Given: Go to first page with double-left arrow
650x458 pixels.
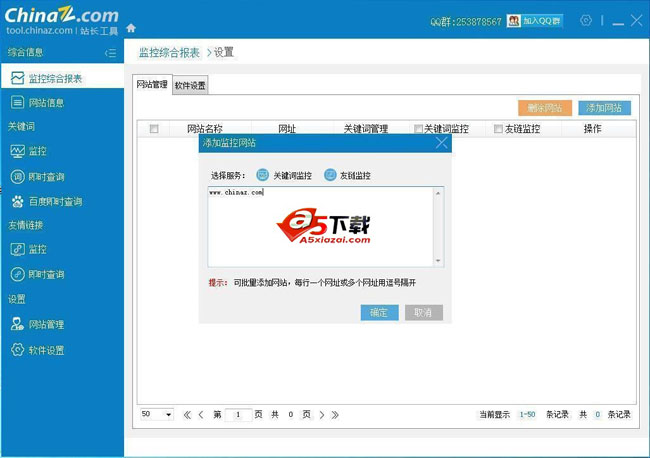Looking at the screenshot, I should click(x=187, y=414).
